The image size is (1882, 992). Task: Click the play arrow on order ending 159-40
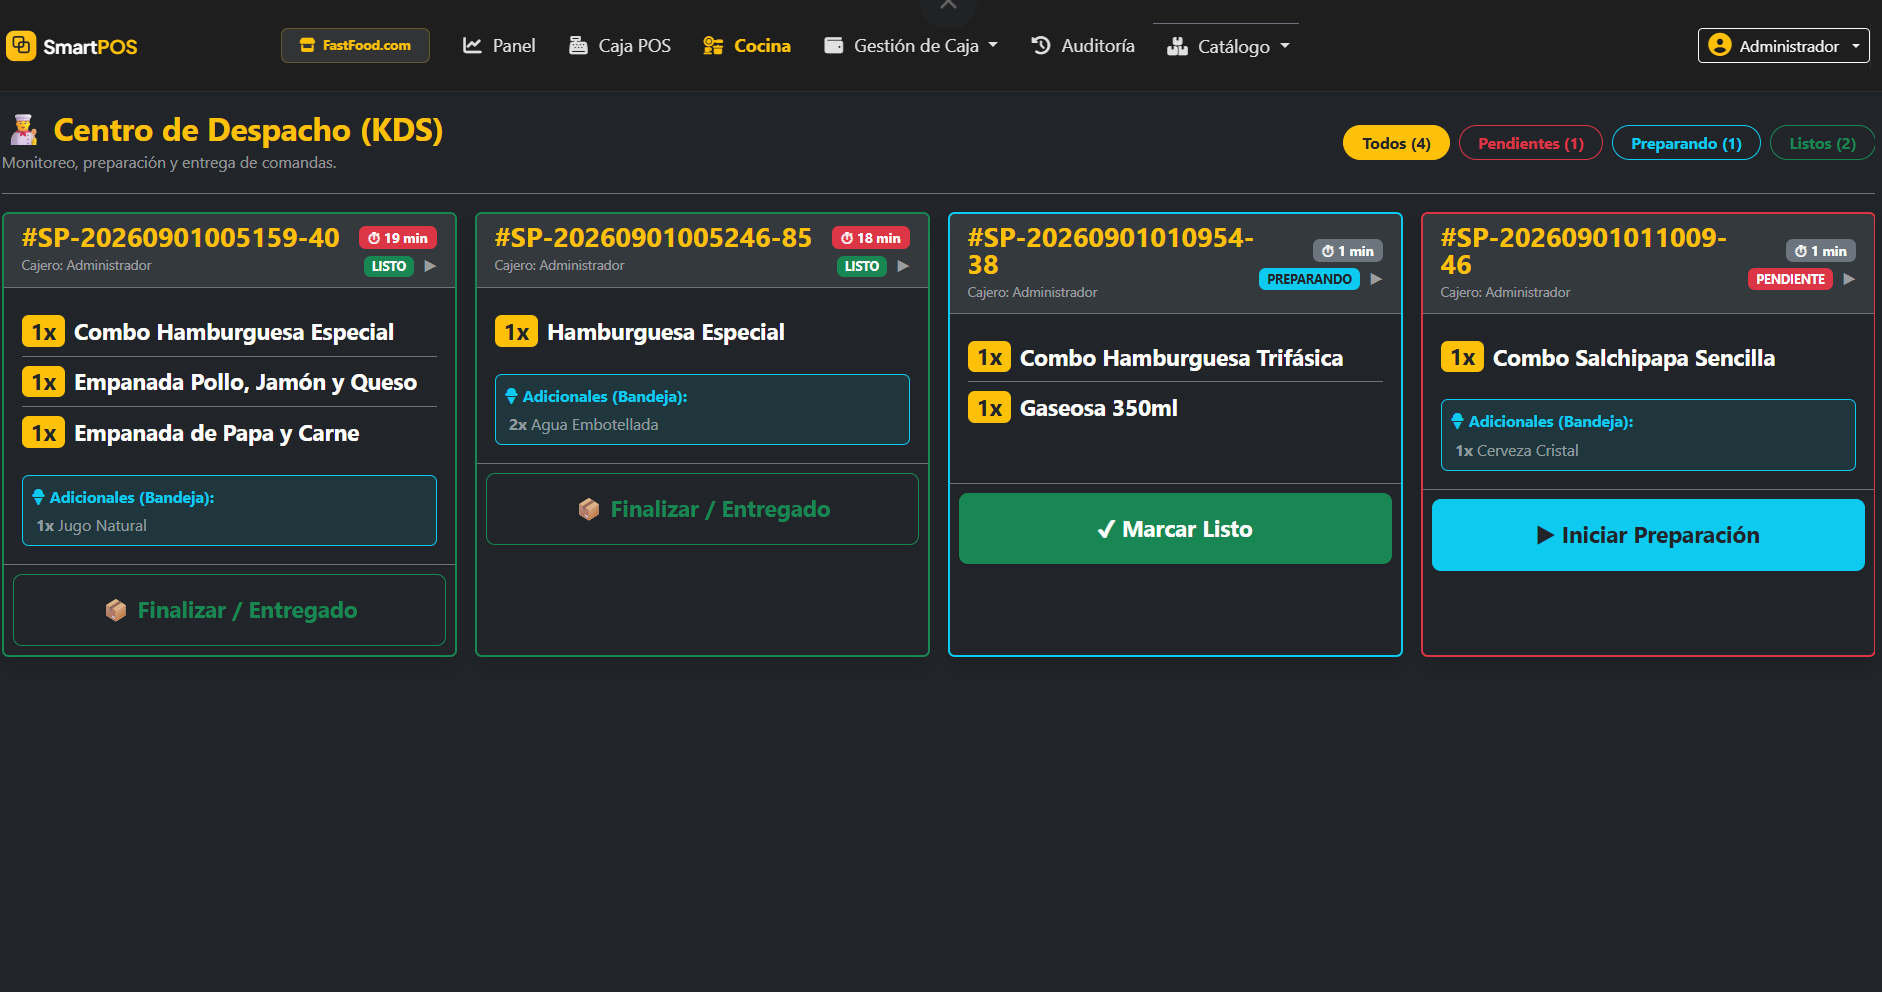[430, 266]
